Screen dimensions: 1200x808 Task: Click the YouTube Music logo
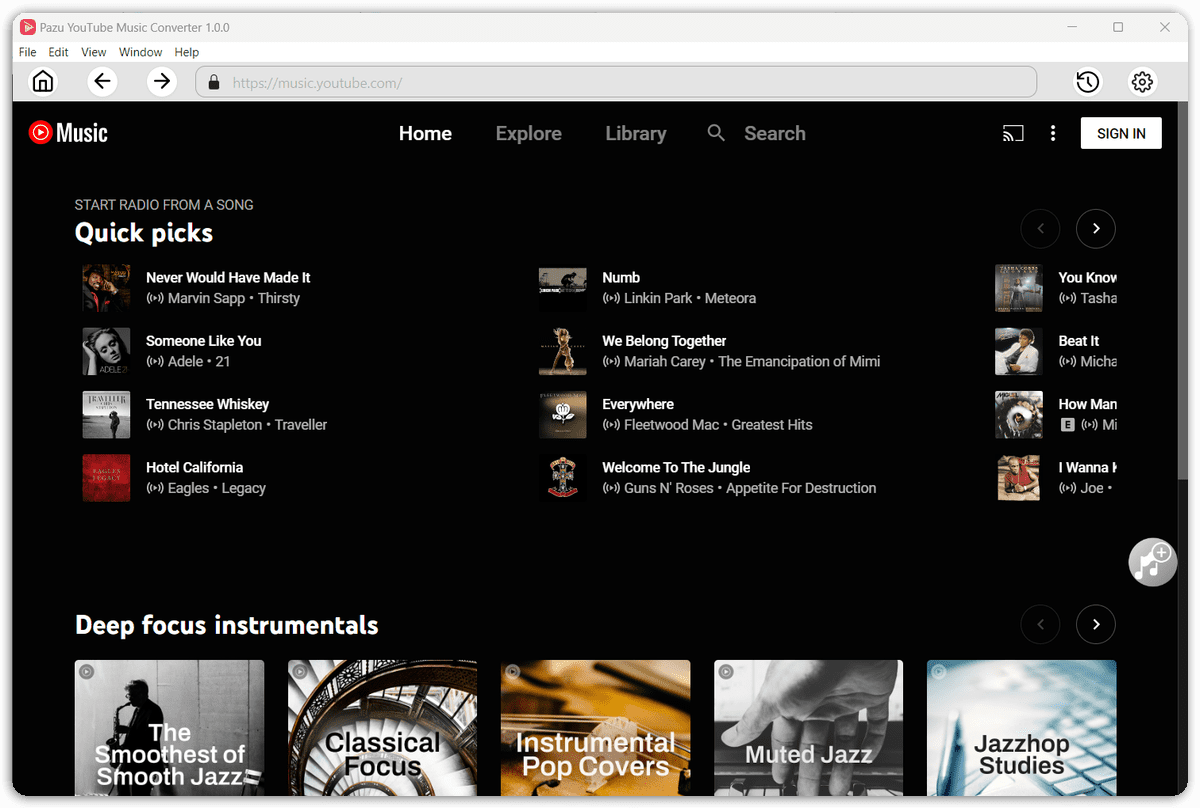point(68,132)
